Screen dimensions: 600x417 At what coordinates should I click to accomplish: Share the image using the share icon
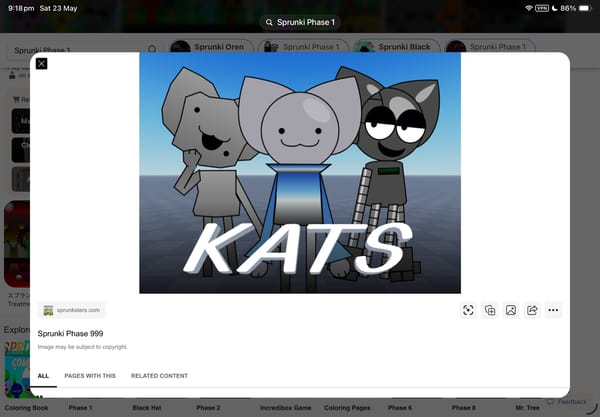(532, 310)
